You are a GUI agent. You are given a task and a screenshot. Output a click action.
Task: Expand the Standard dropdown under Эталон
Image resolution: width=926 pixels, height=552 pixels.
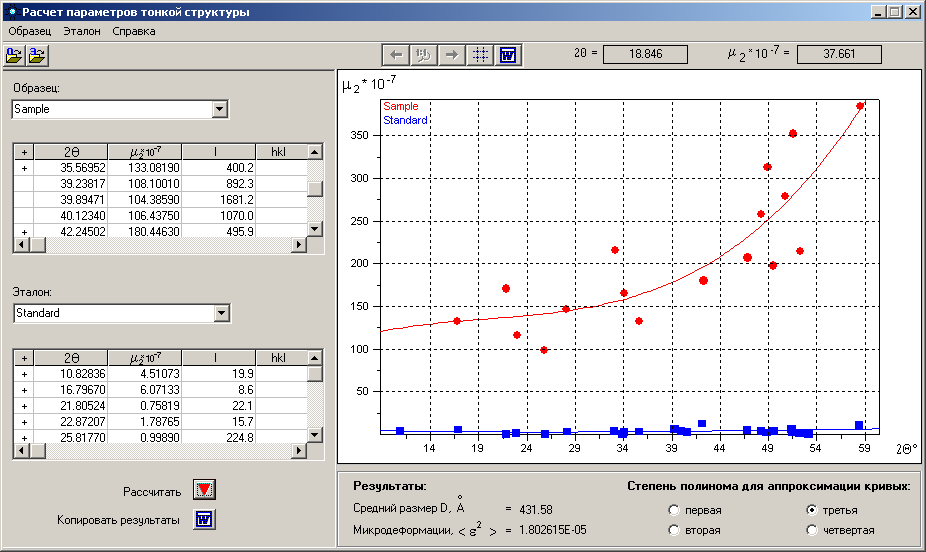point(220,313)
